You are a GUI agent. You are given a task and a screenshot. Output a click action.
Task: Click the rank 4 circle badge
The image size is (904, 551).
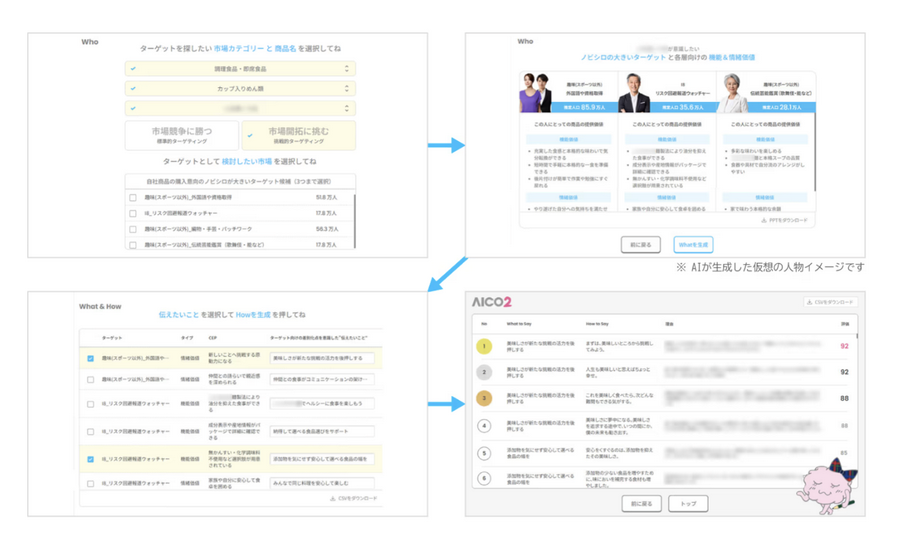click(484, 425)
